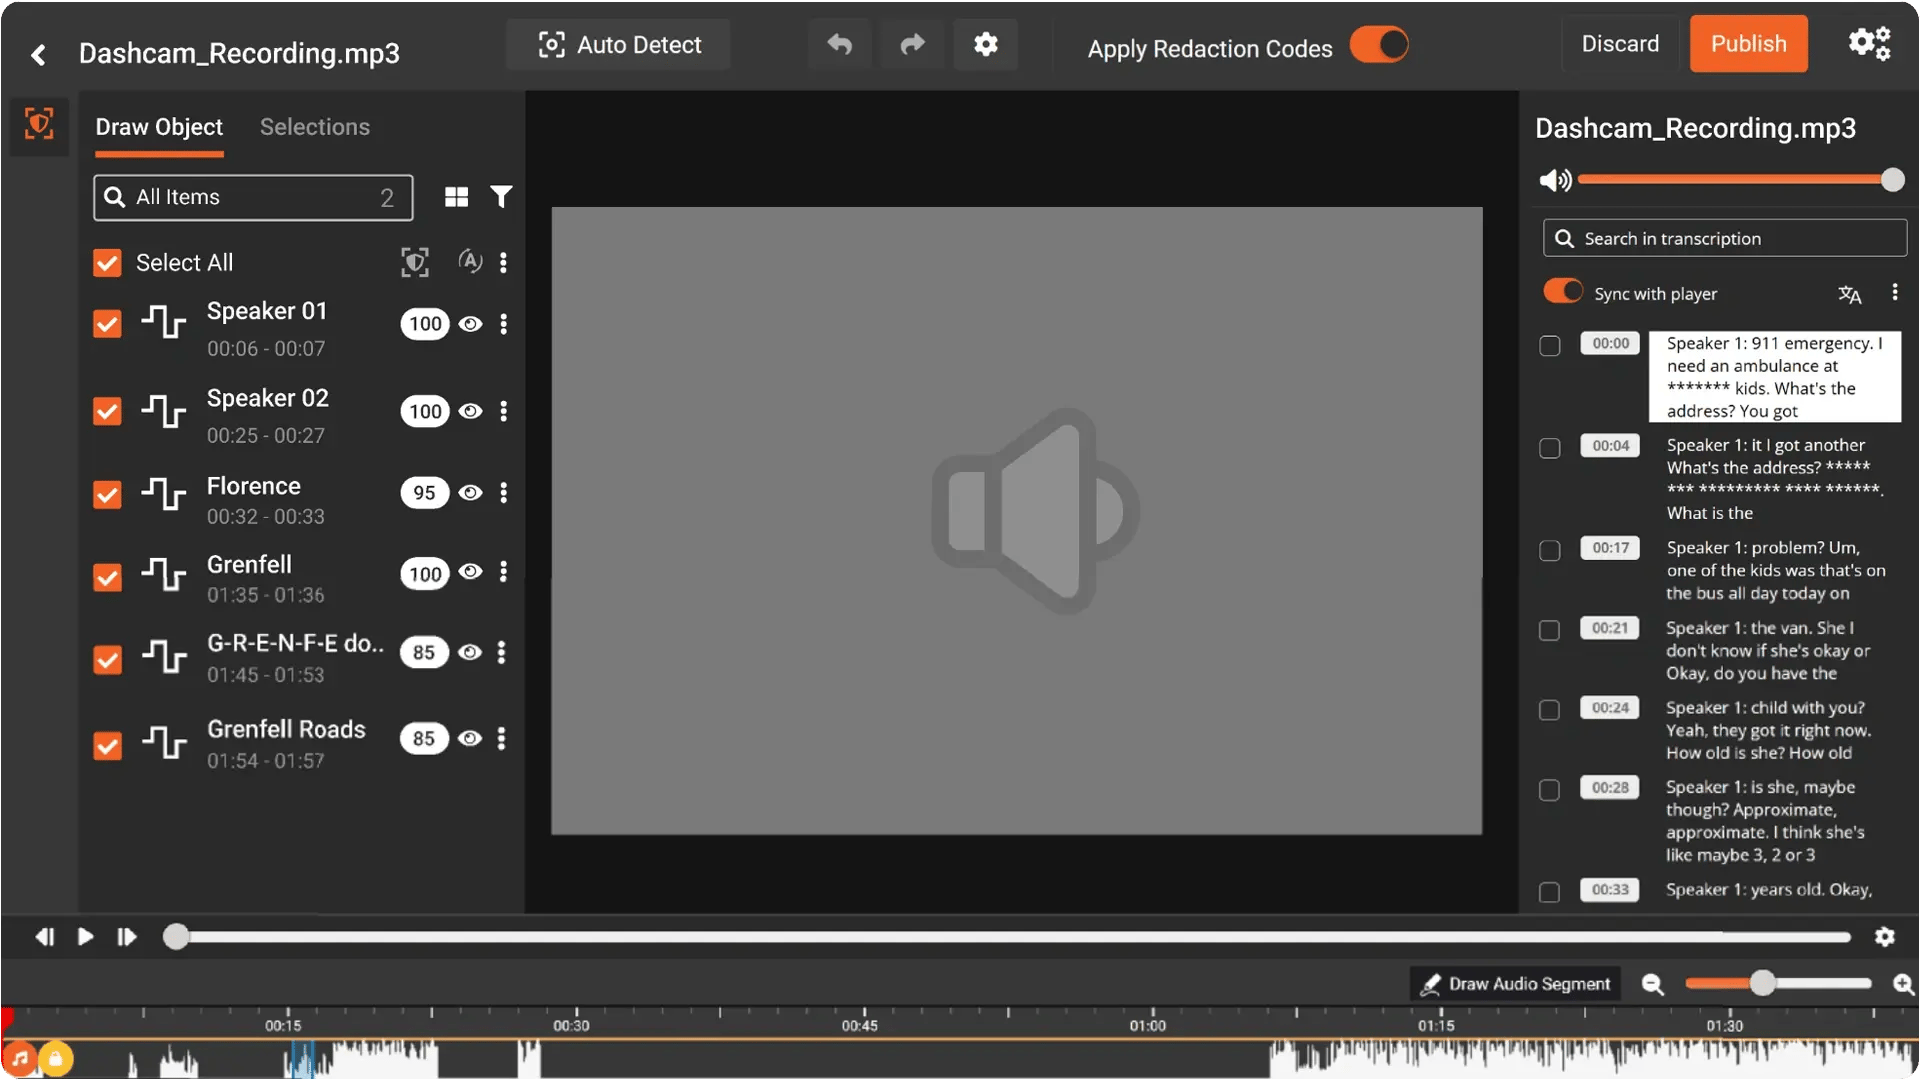Step back one frame
Viewport: 1920px width, 1080px height.
[44, 937]
